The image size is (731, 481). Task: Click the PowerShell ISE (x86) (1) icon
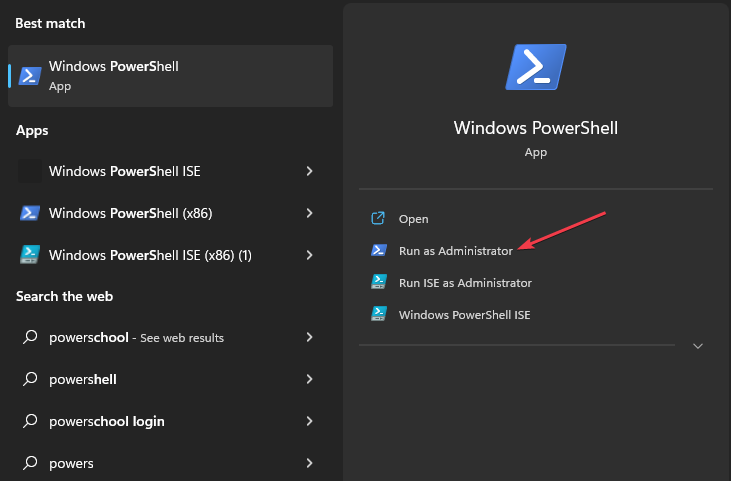click(30, 255)
